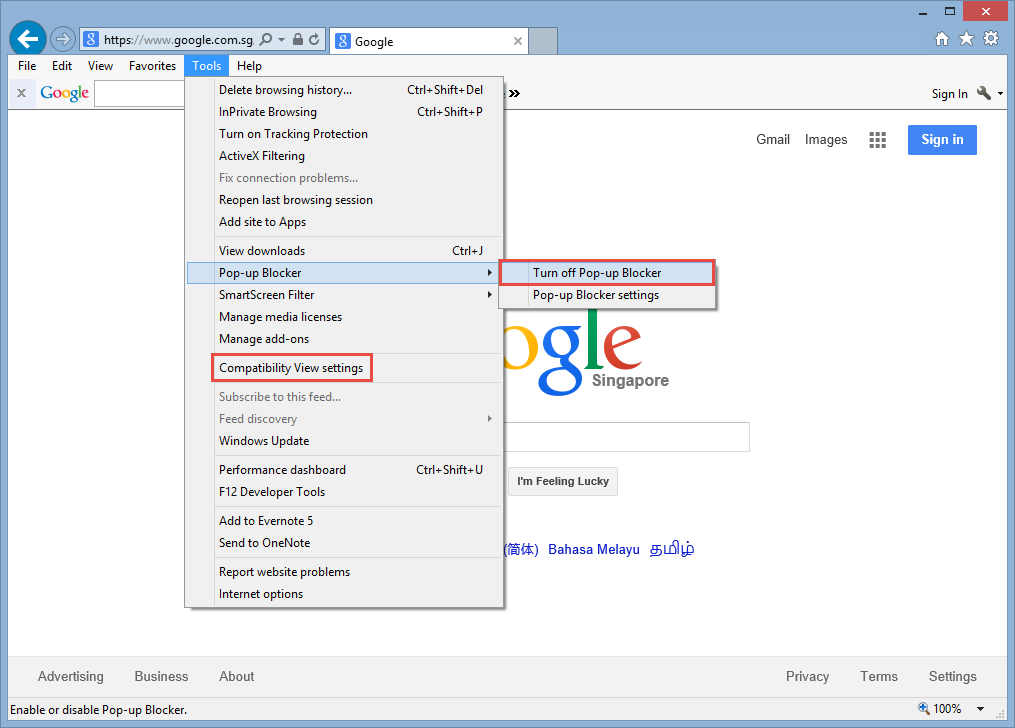Click the blue Sign in button
1015x728 pixels.
click(x=942, y=140)
